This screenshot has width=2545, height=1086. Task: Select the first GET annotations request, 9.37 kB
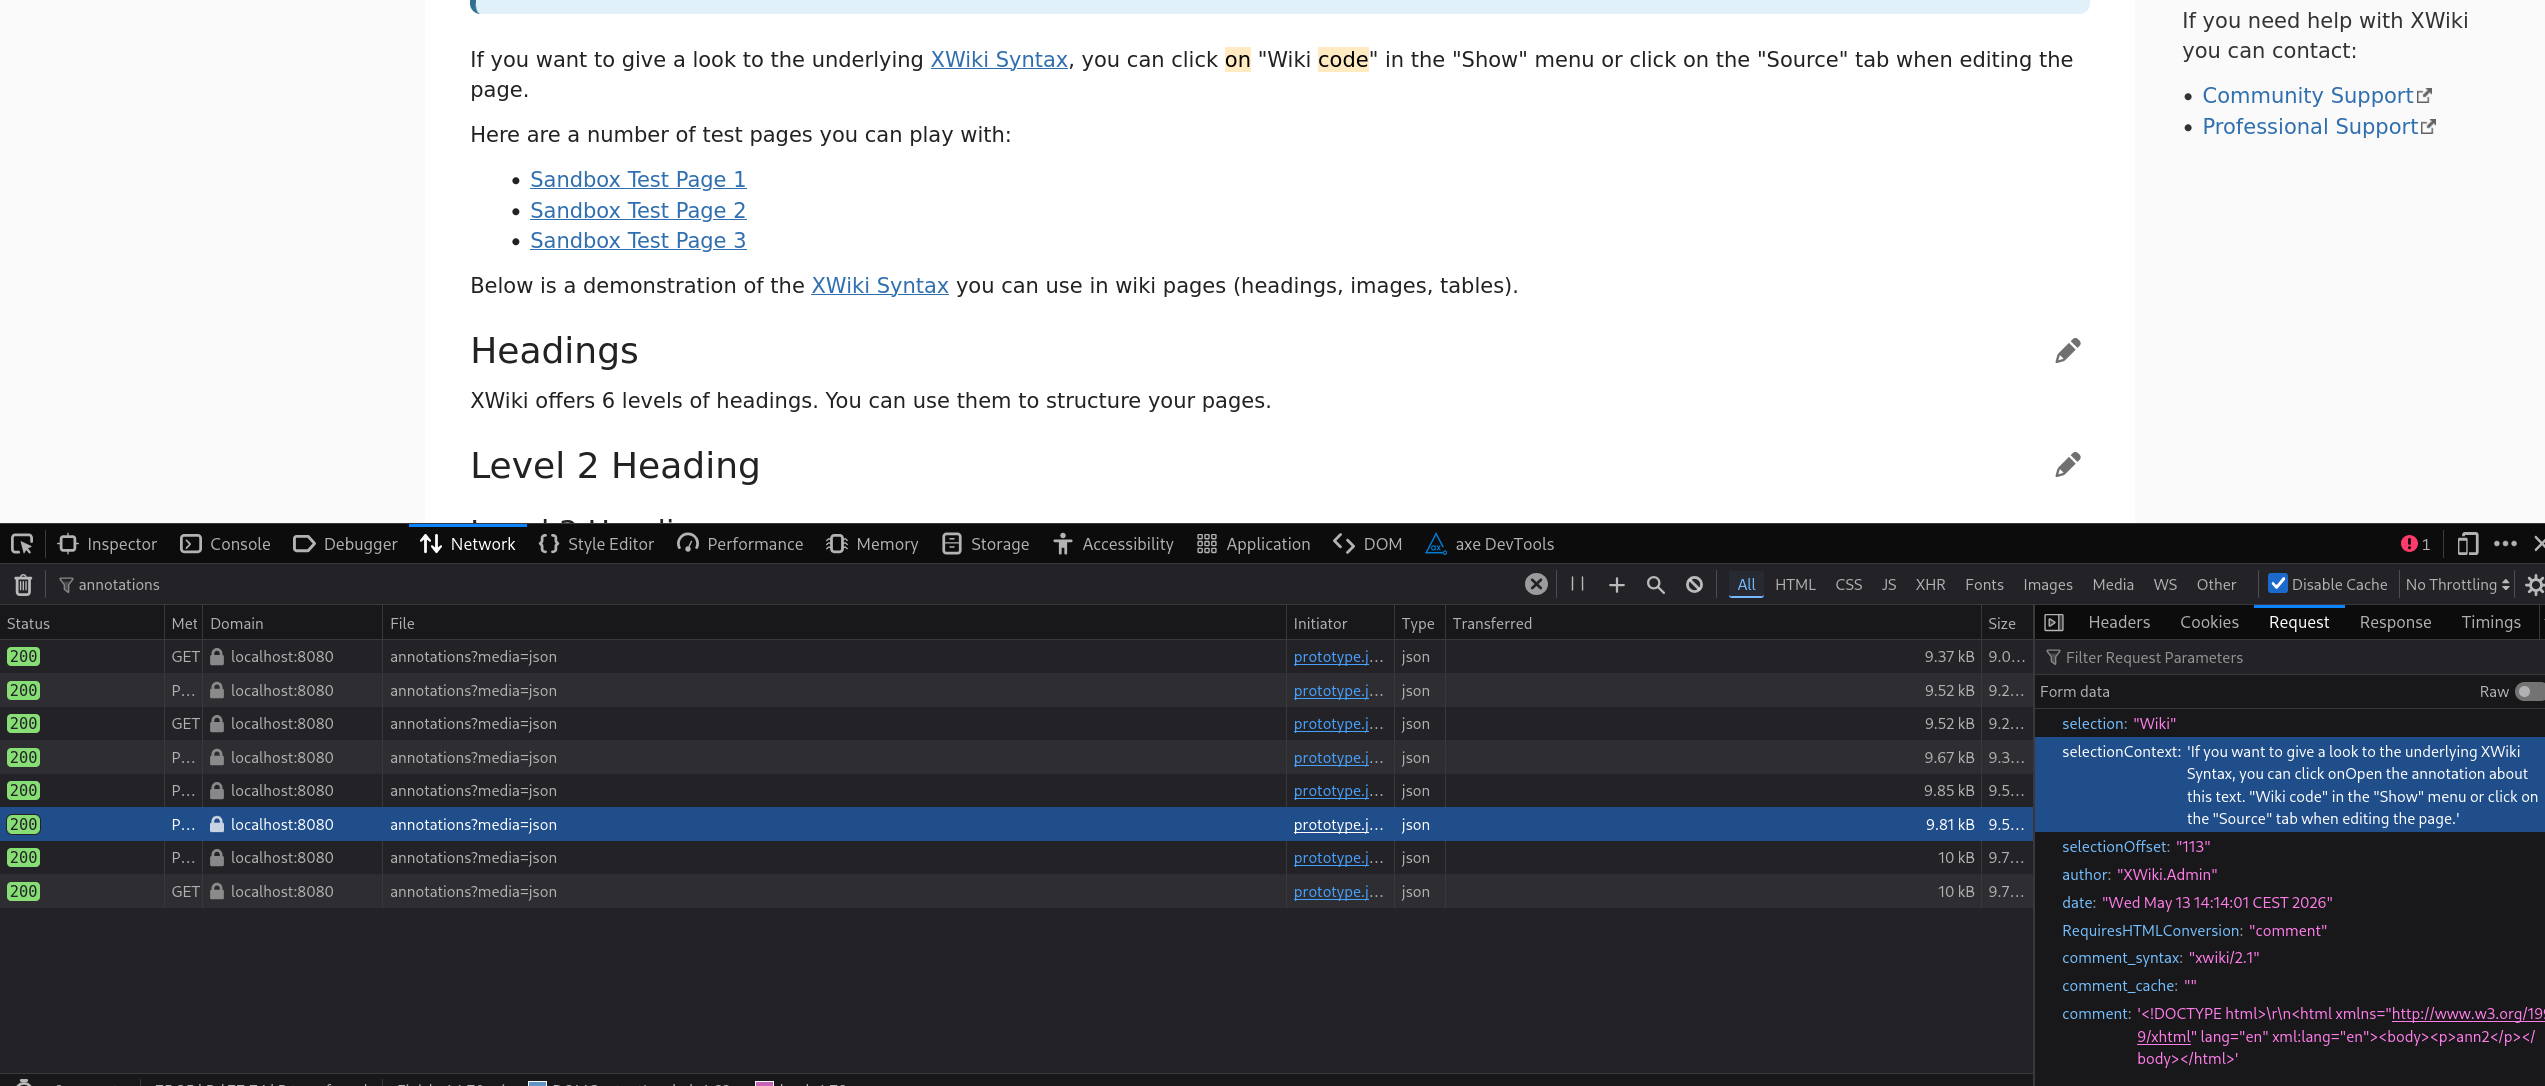(1016, 657)
